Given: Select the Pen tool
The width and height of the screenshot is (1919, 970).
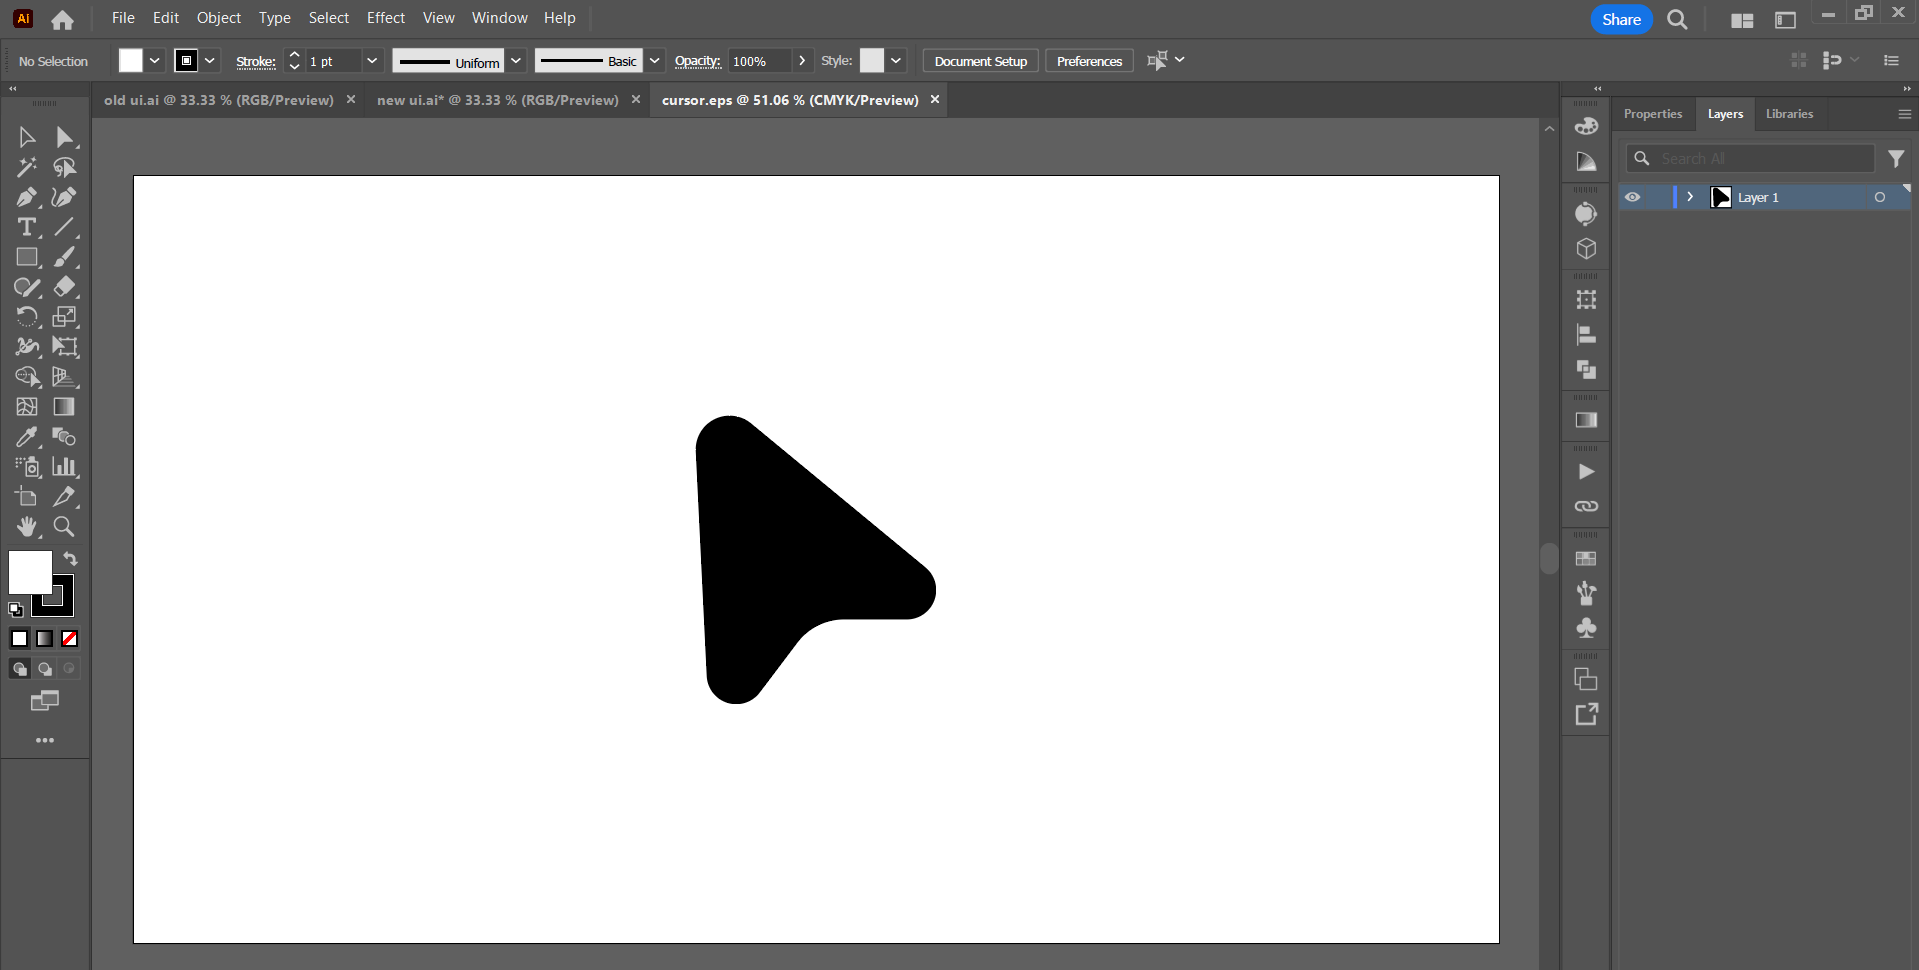Looking at the screenshot, I should tap(26, 197).
